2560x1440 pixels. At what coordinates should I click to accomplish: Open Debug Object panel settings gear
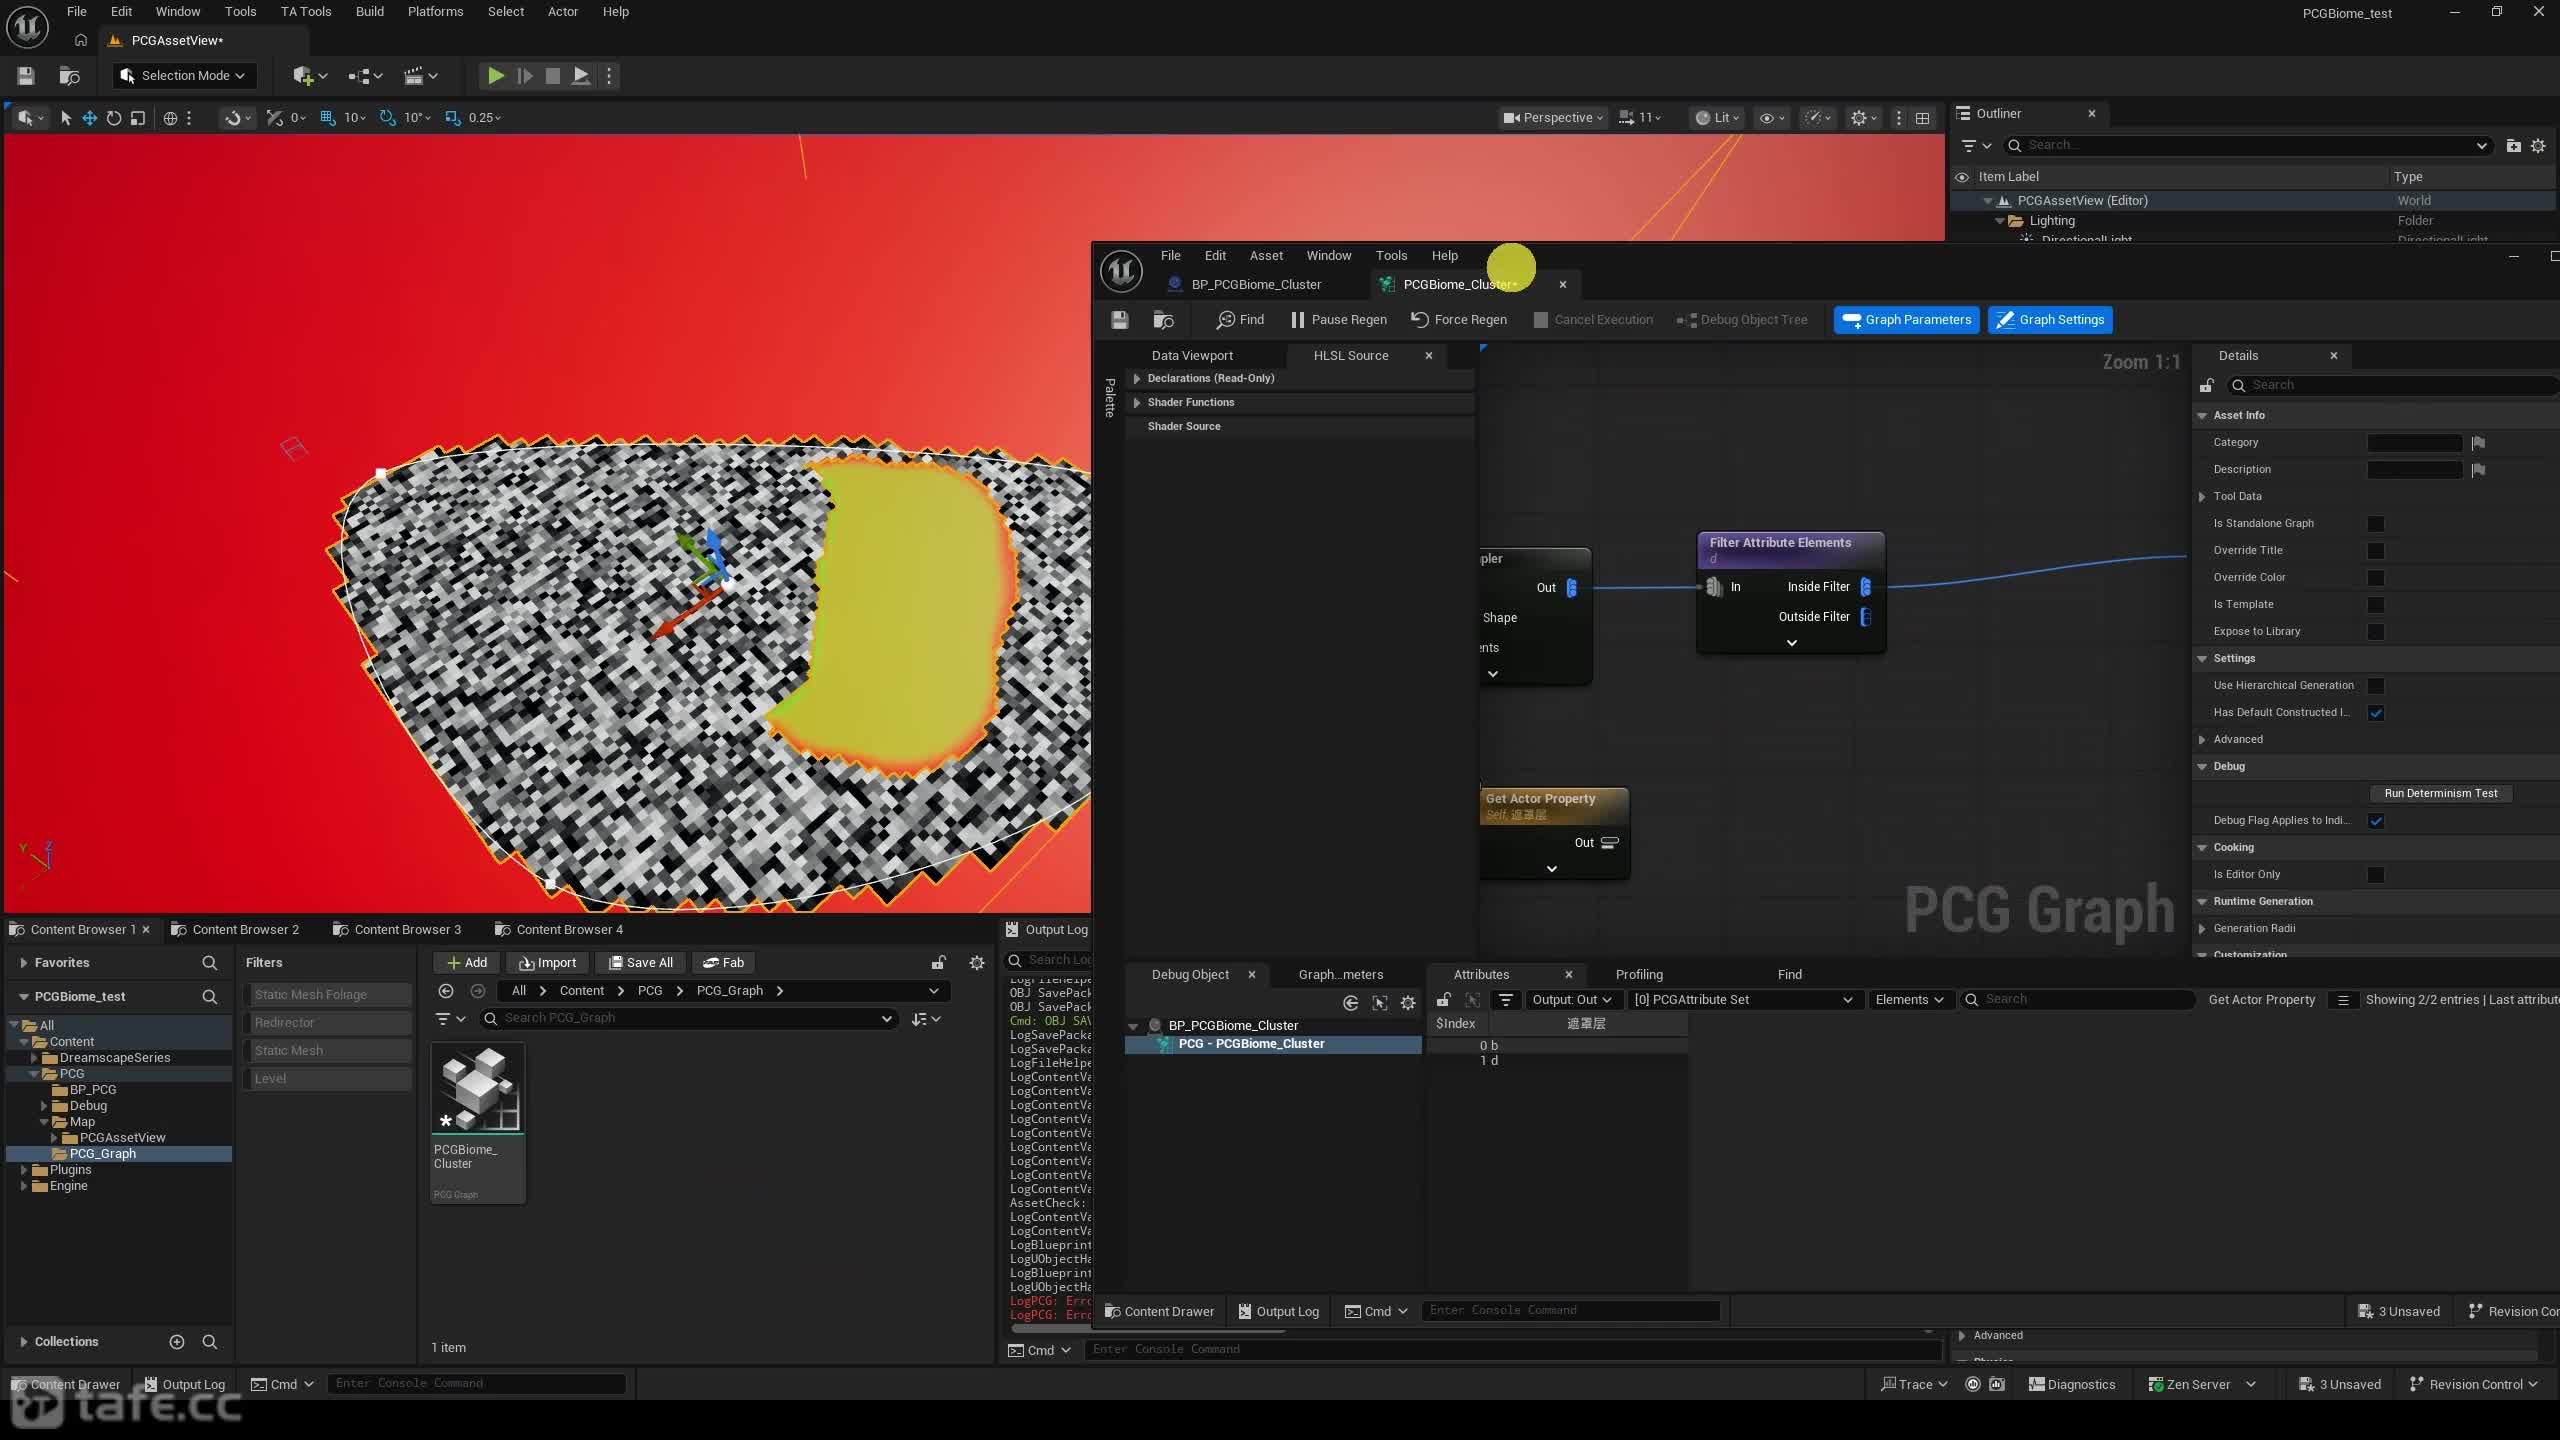pos(1408,1003)
